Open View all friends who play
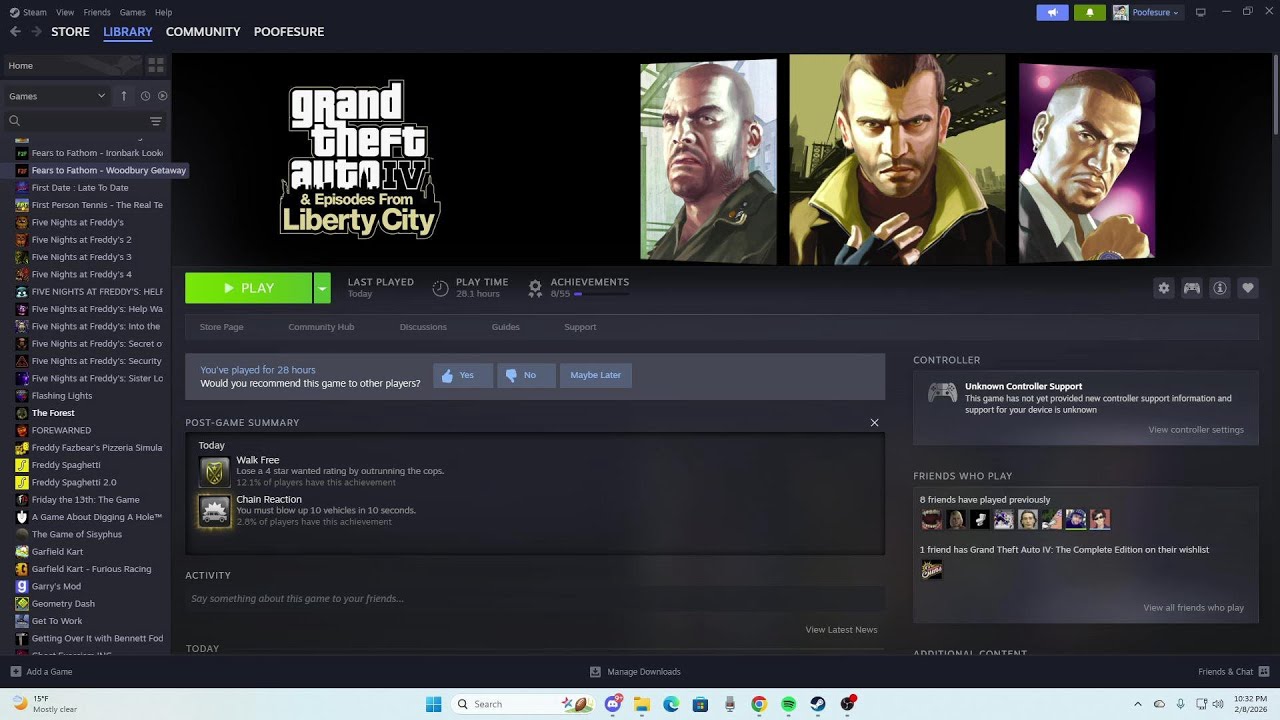 pyautogui.click(x=1193, y=608)
